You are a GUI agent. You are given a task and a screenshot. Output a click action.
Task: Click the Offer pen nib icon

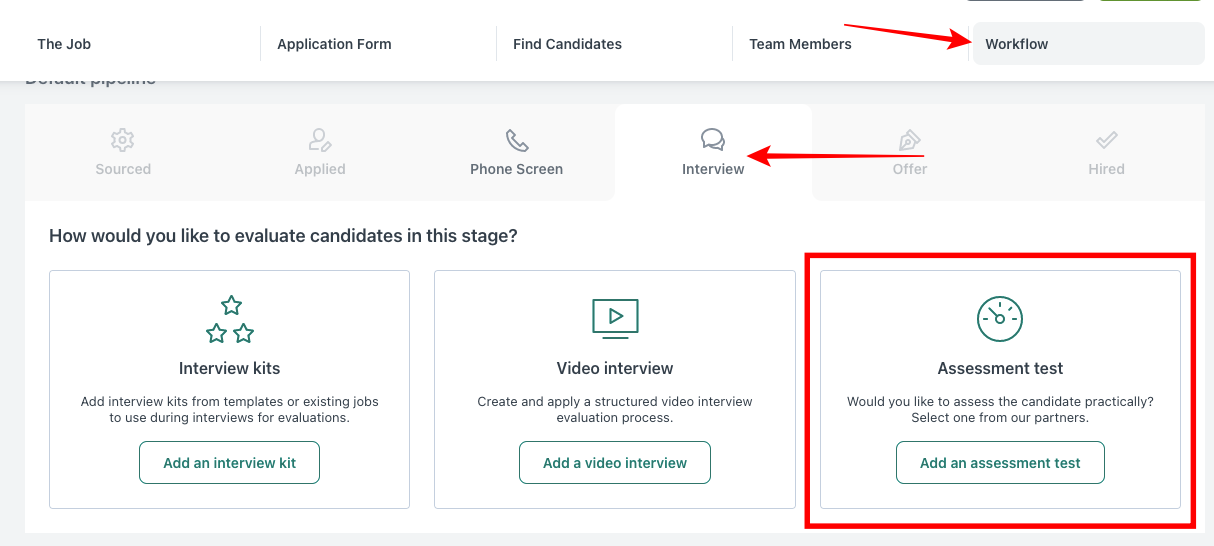910,139
